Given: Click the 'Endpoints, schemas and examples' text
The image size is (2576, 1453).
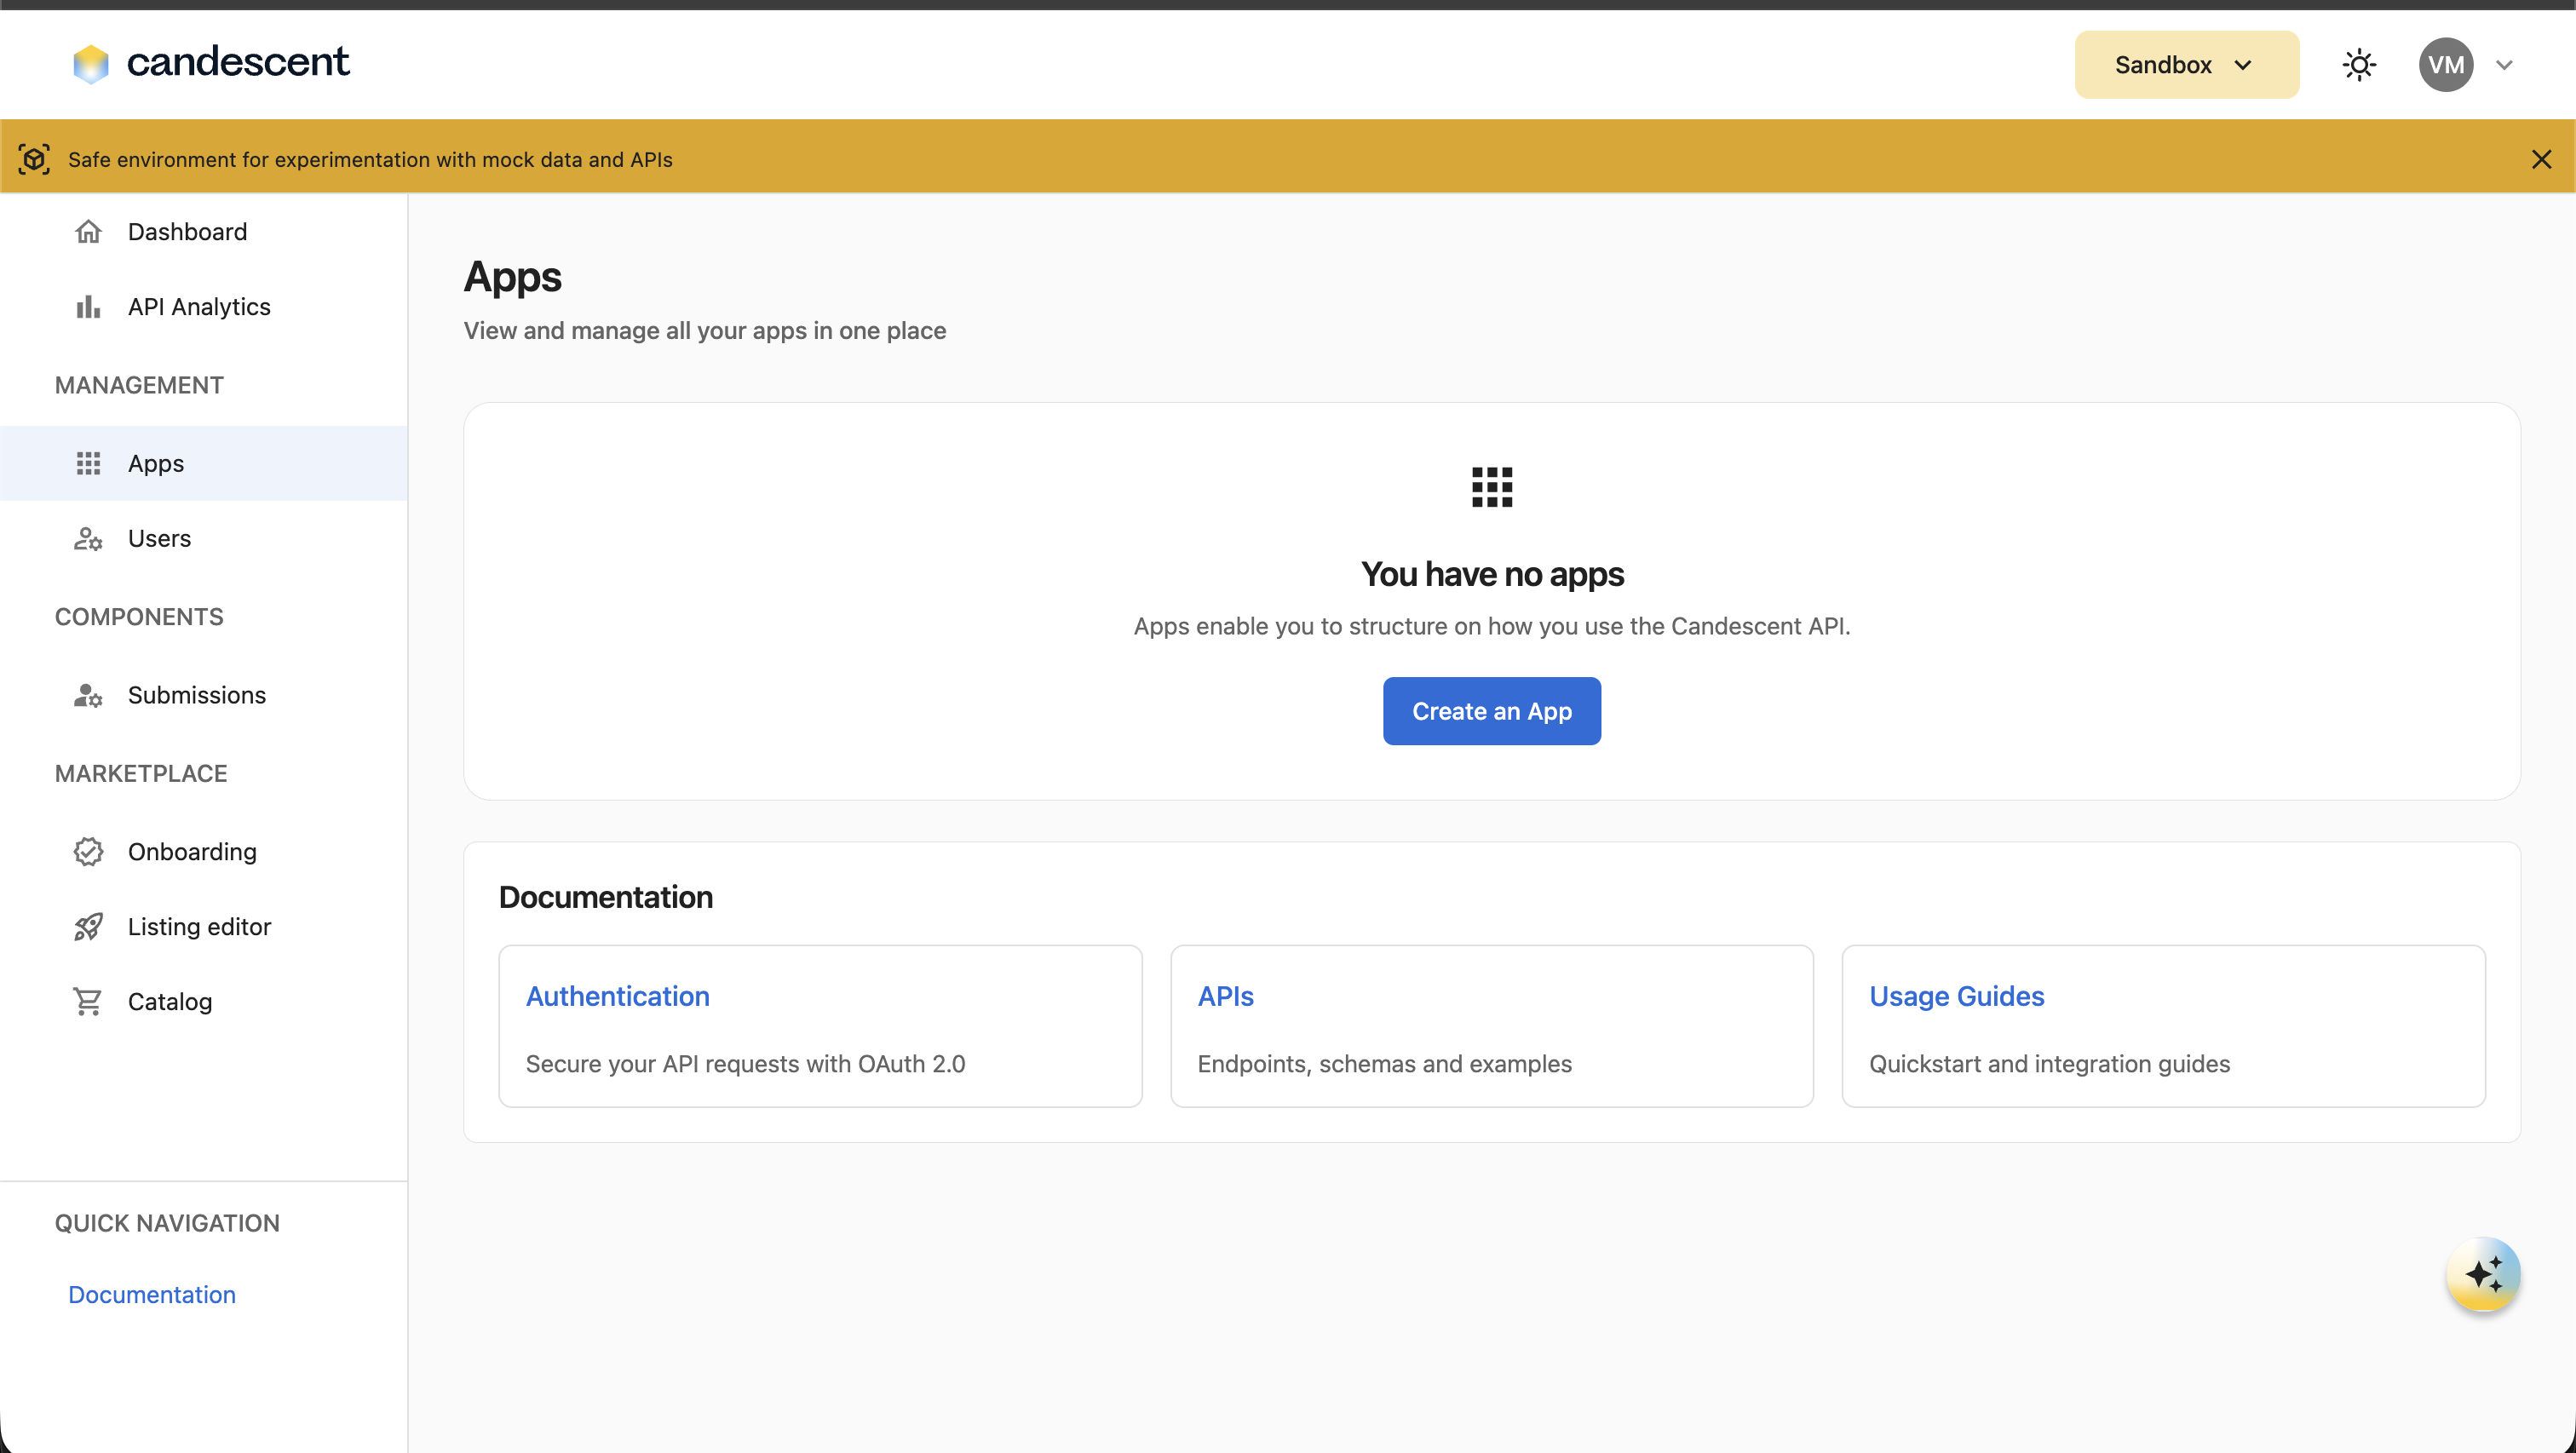Looking at the screenshot, I should 1385,1064.
